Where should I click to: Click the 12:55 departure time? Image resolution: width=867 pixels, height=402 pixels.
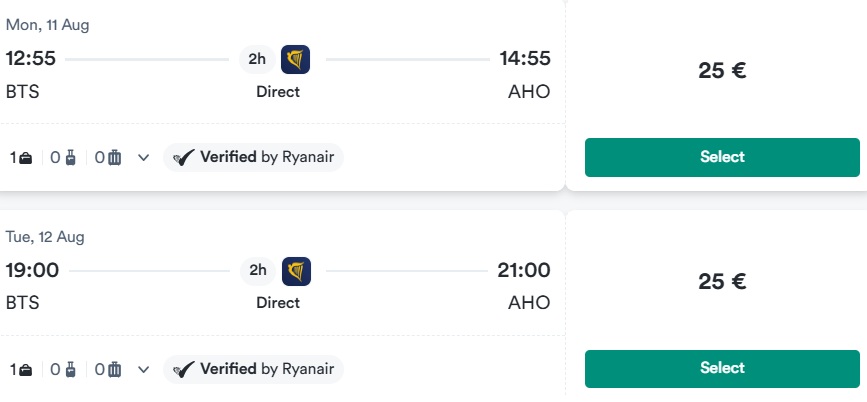(31, 59)
